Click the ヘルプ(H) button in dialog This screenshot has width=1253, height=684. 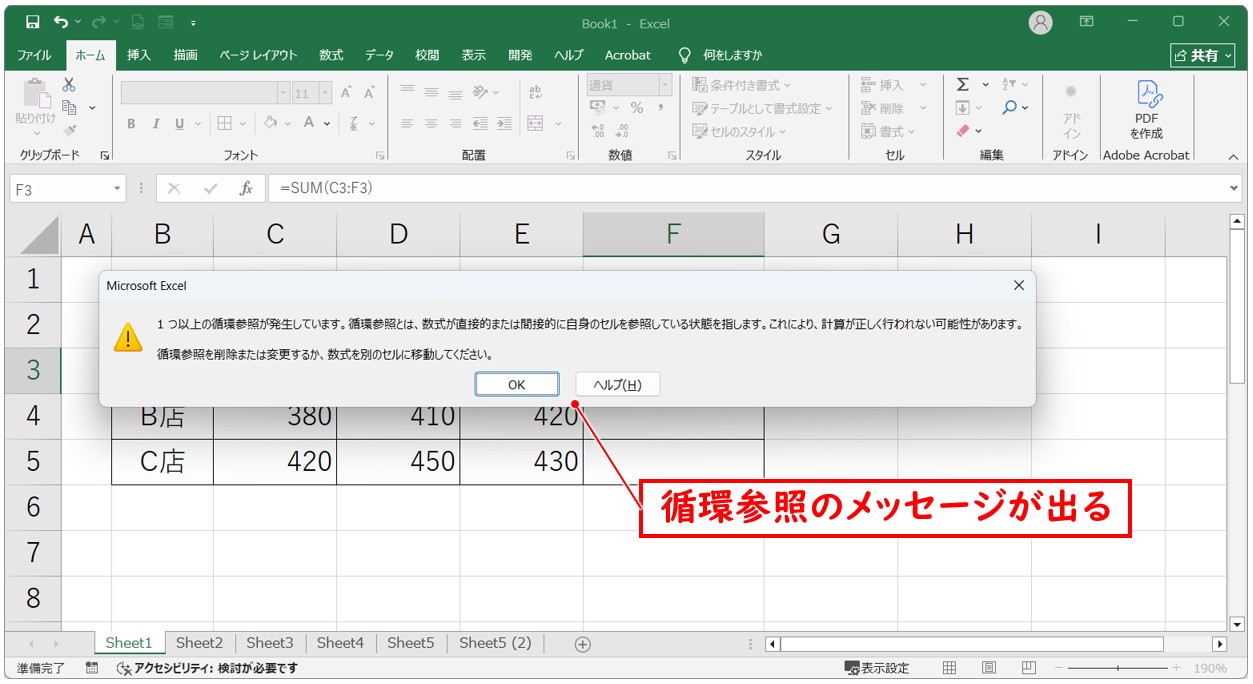[x=617, y=385]
